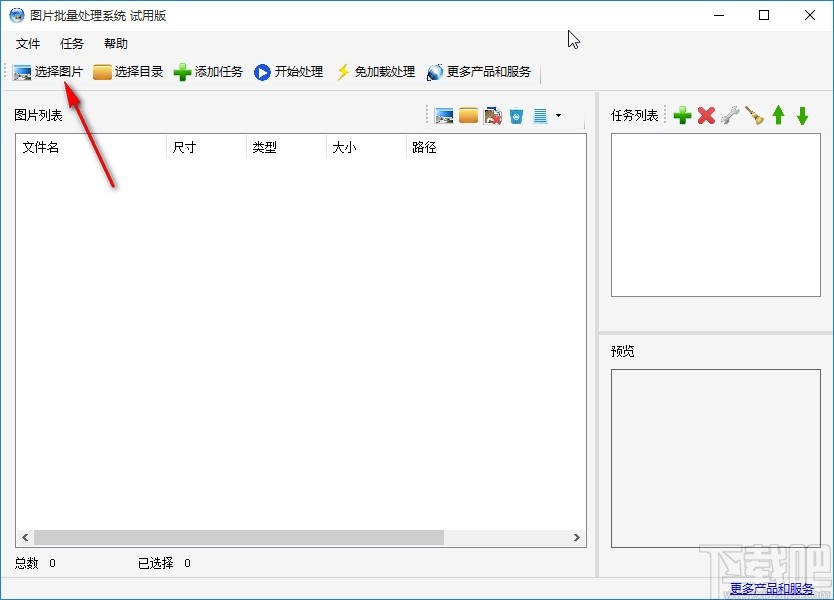
Task: Click the add-folder icon in the list toolbar
Action: point(468,114)
